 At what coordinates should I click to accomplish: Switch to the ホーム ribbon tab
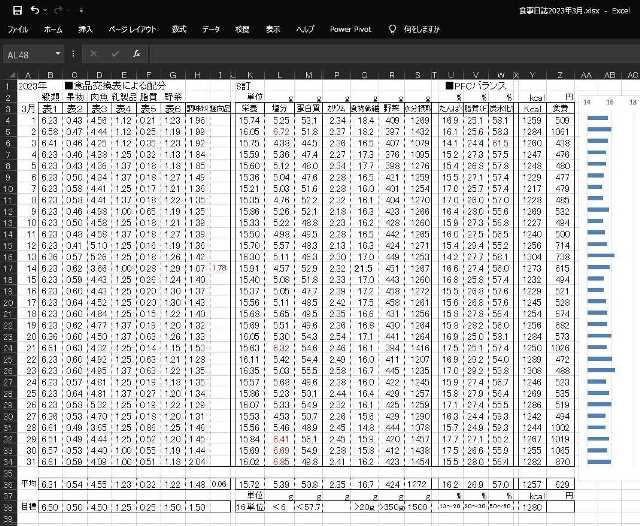coord(53,29)
